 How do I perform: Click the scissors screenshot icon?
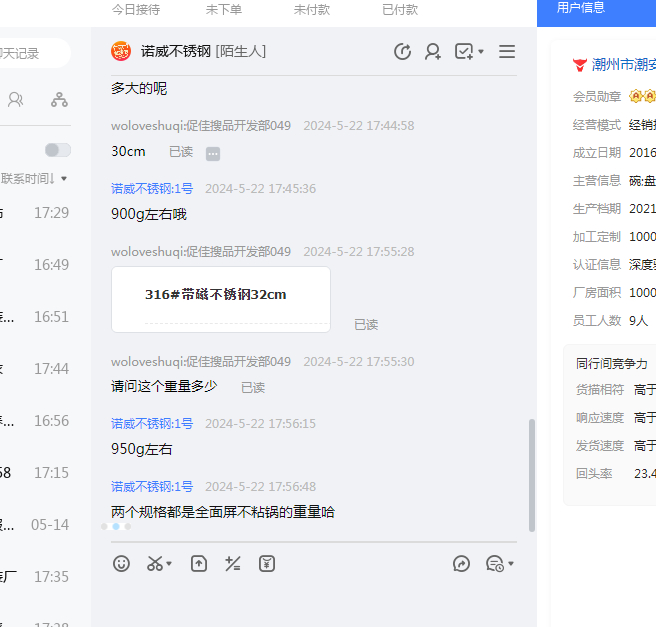pos(155,564)
